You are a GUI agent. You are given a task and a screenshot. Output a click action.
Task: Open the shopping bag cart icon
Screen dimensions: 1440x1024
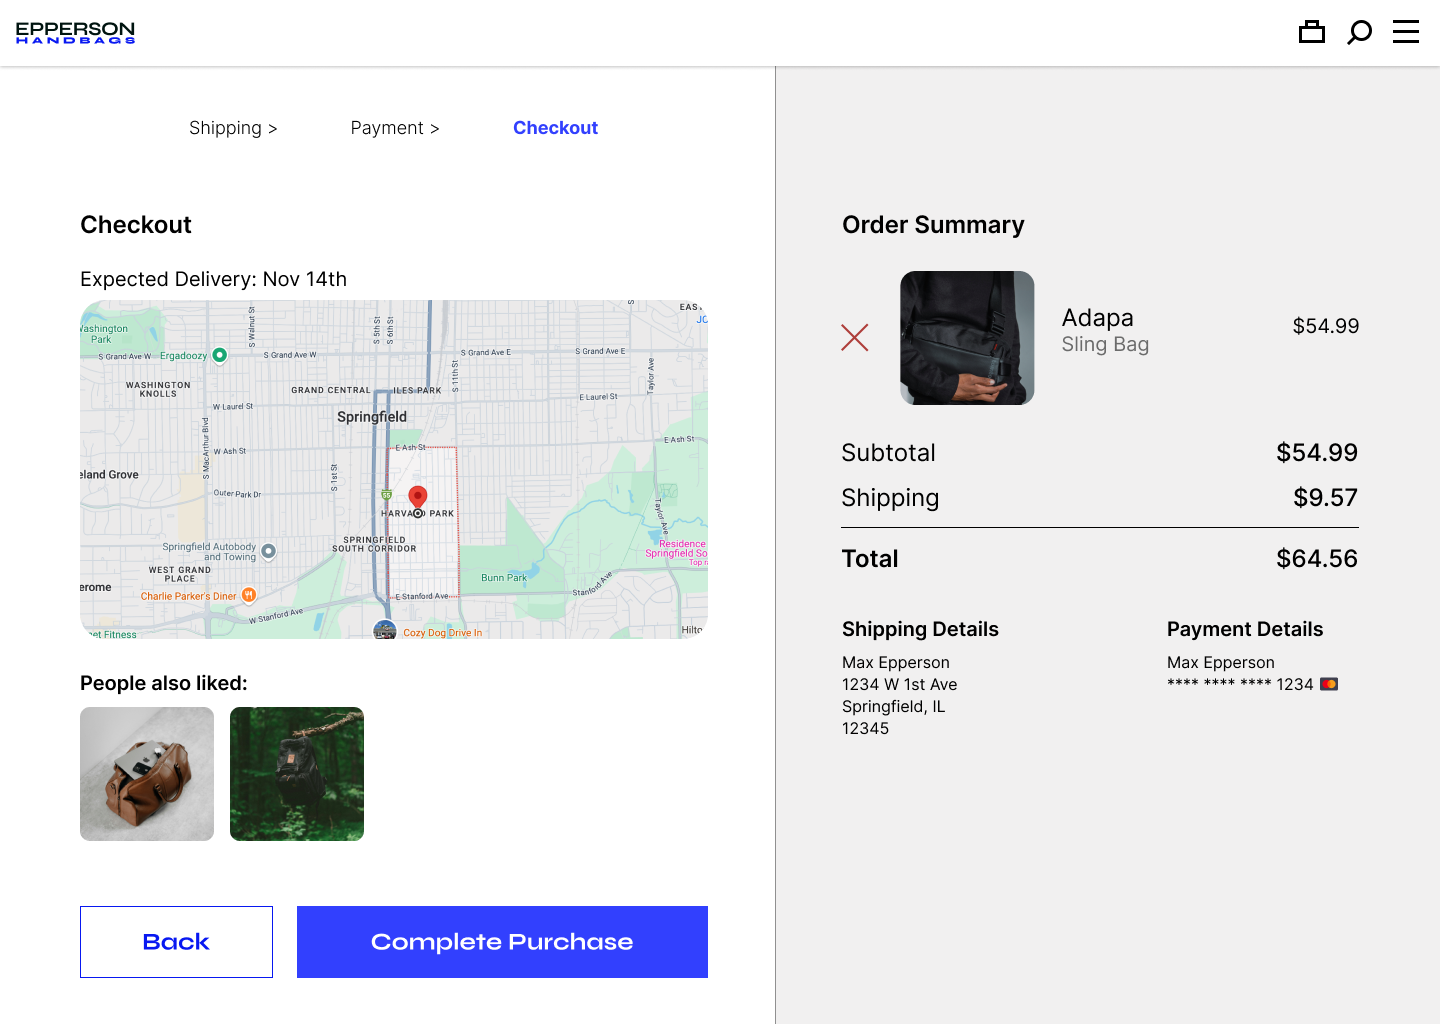1312,32
